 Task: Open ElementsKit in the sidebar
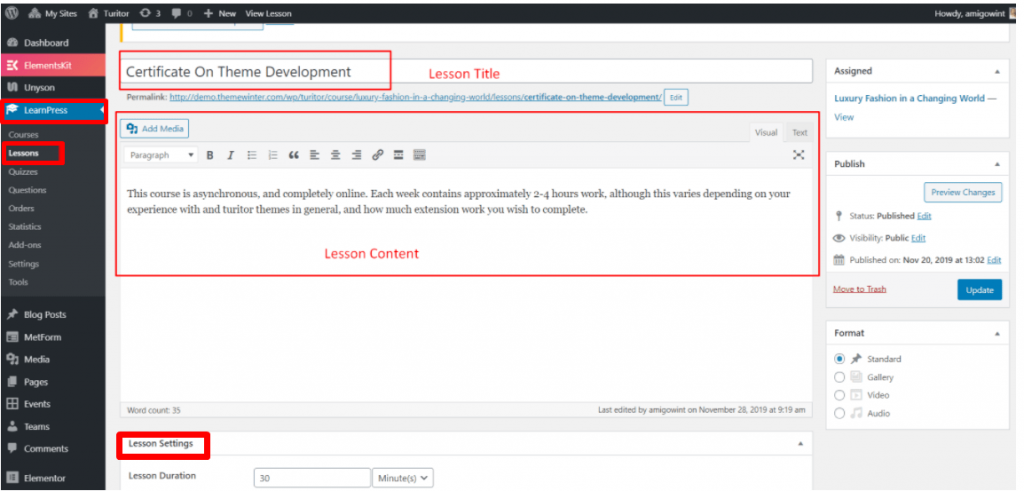[52, 65]
